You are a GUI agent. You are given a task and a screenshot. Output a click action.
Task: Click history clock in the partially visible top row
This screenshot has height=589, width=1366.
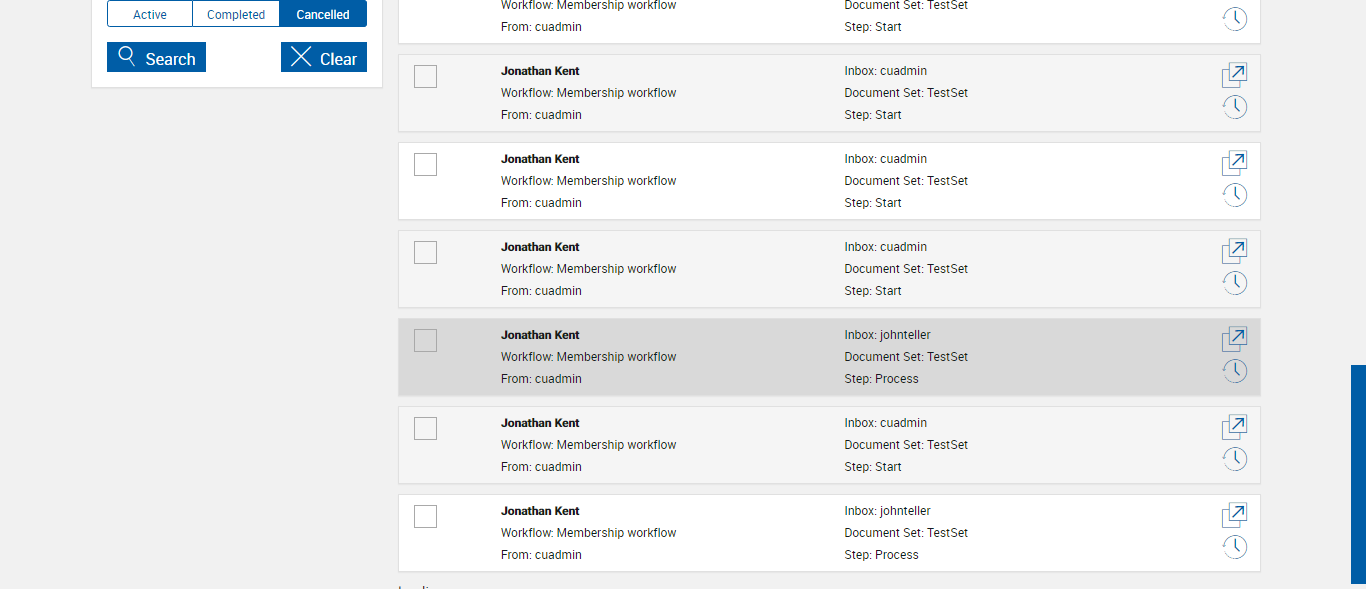coord(1235,19)
